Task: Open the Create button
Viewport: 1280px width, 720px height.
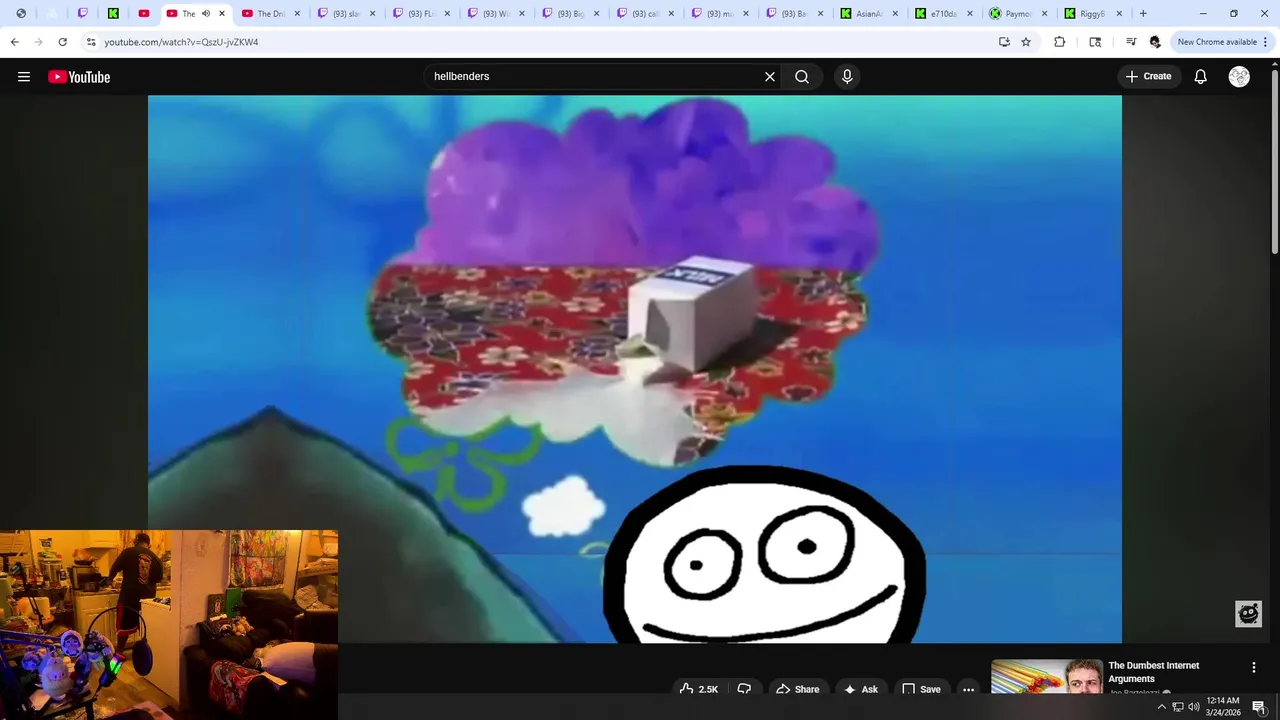Action: [x=1148, y=77]
